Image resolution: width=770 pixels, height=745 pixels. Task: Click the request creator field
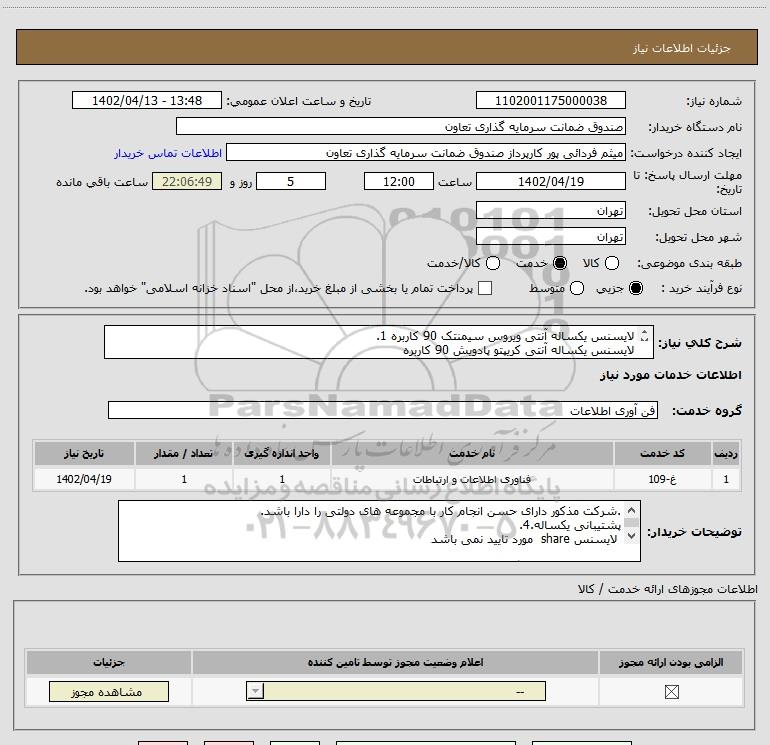pos(426,152)
